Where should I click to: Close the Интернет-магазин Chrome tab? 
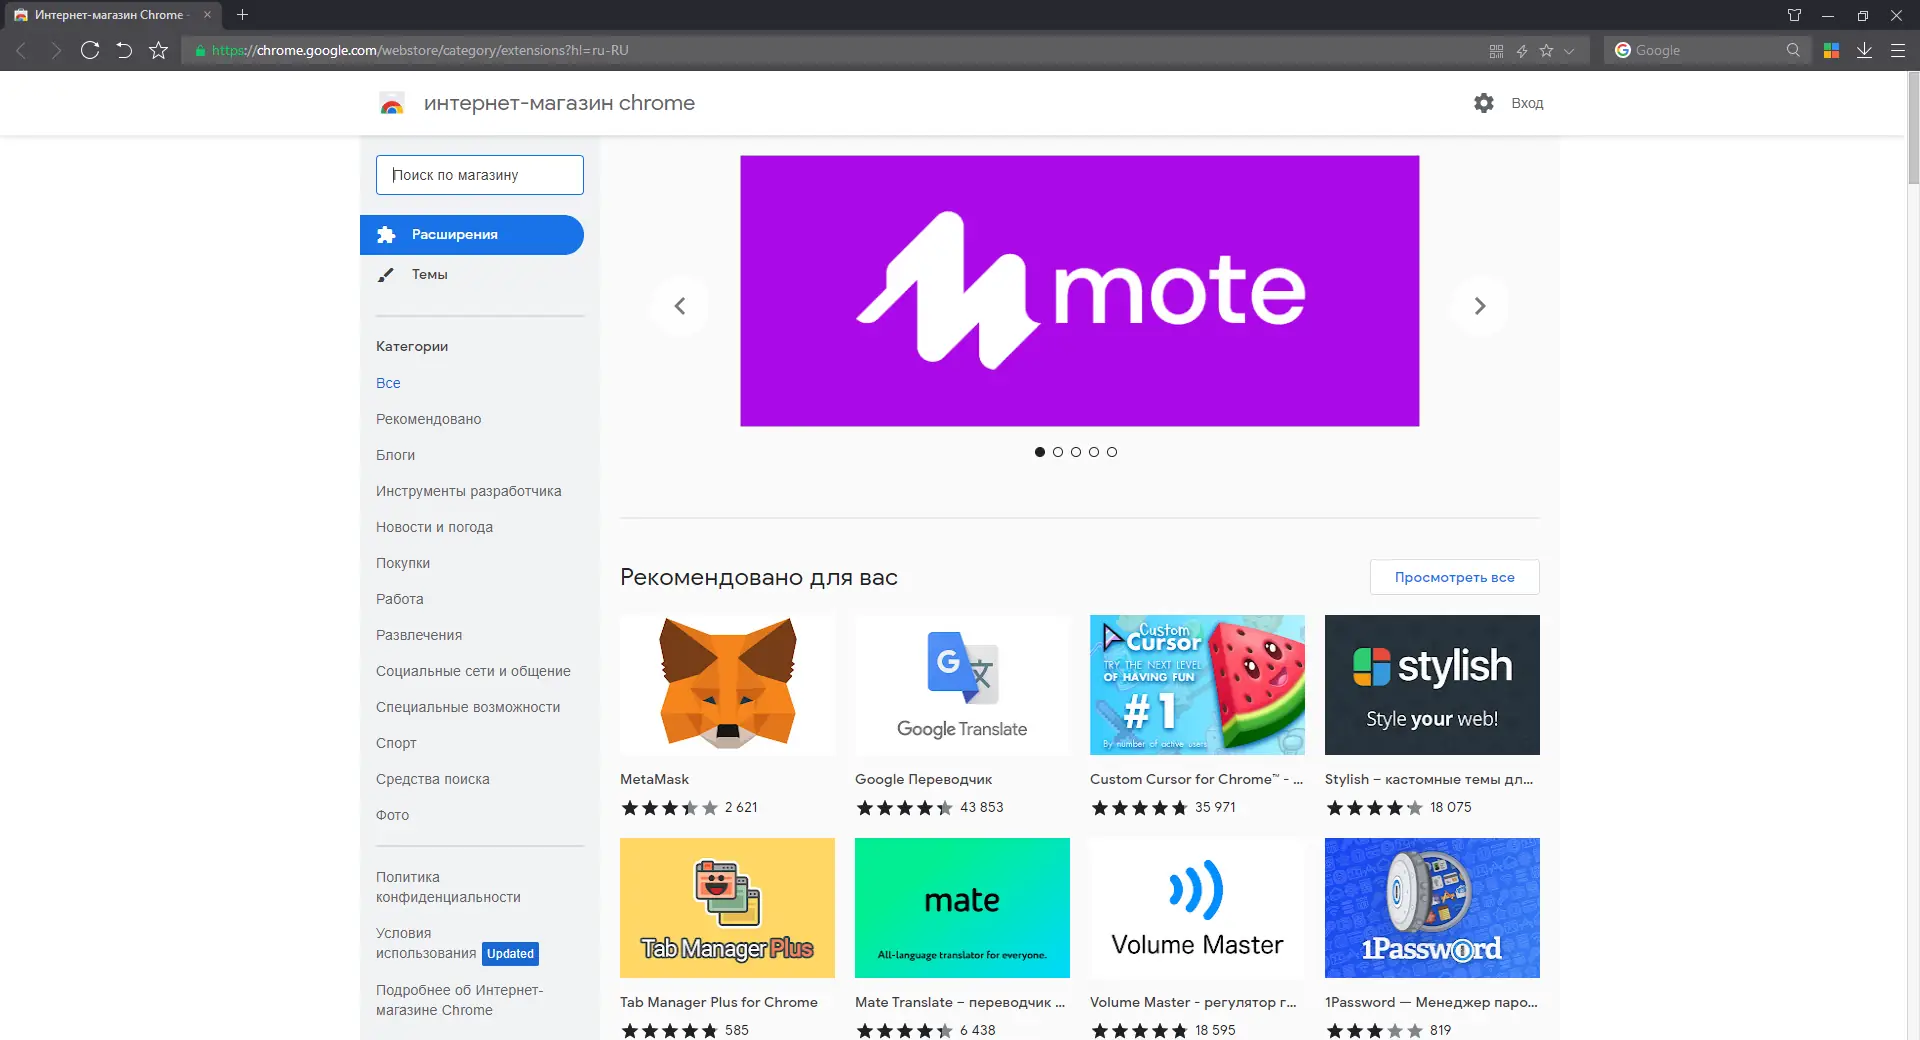[207, 15]
